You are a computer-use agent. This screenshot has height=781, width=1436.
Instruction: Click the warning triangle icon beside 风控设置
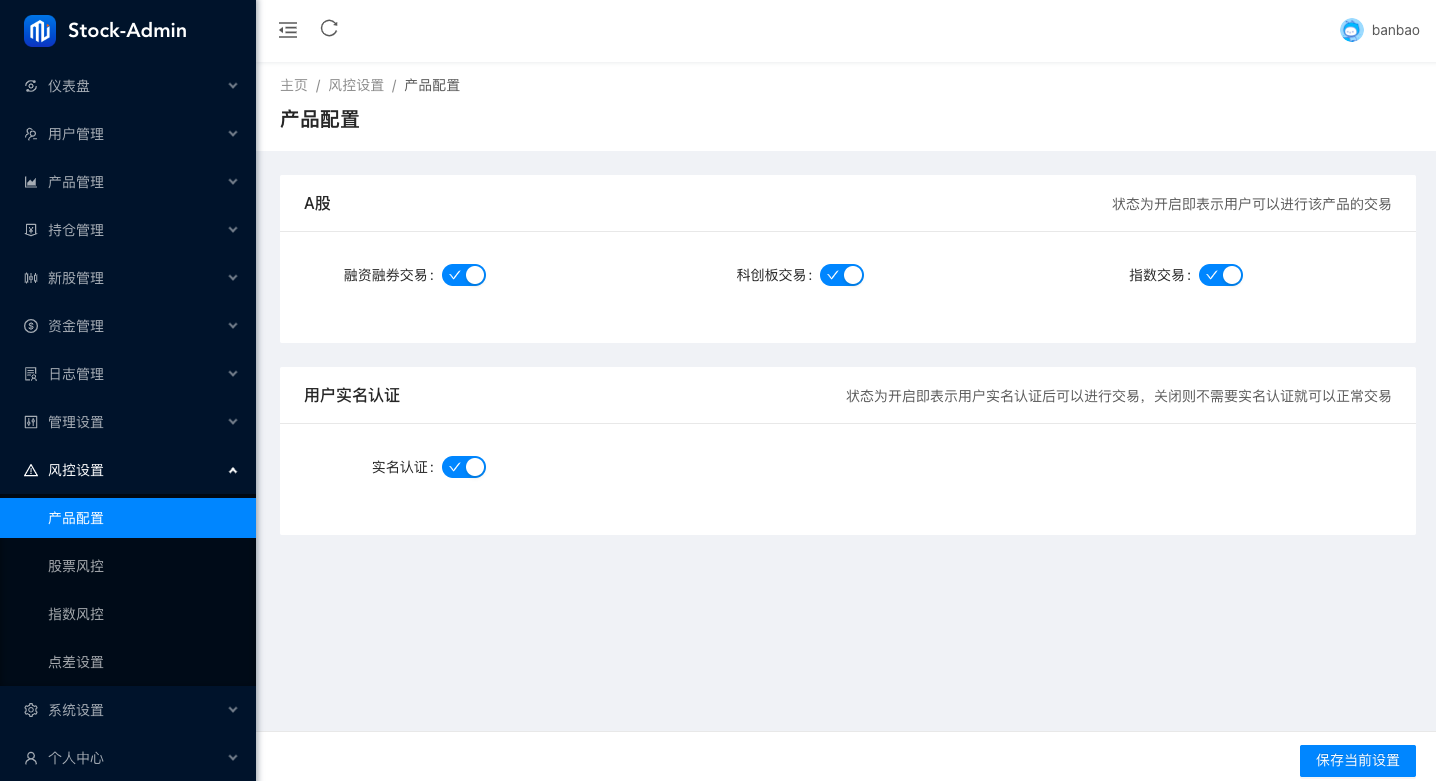[x=31, y=470]
